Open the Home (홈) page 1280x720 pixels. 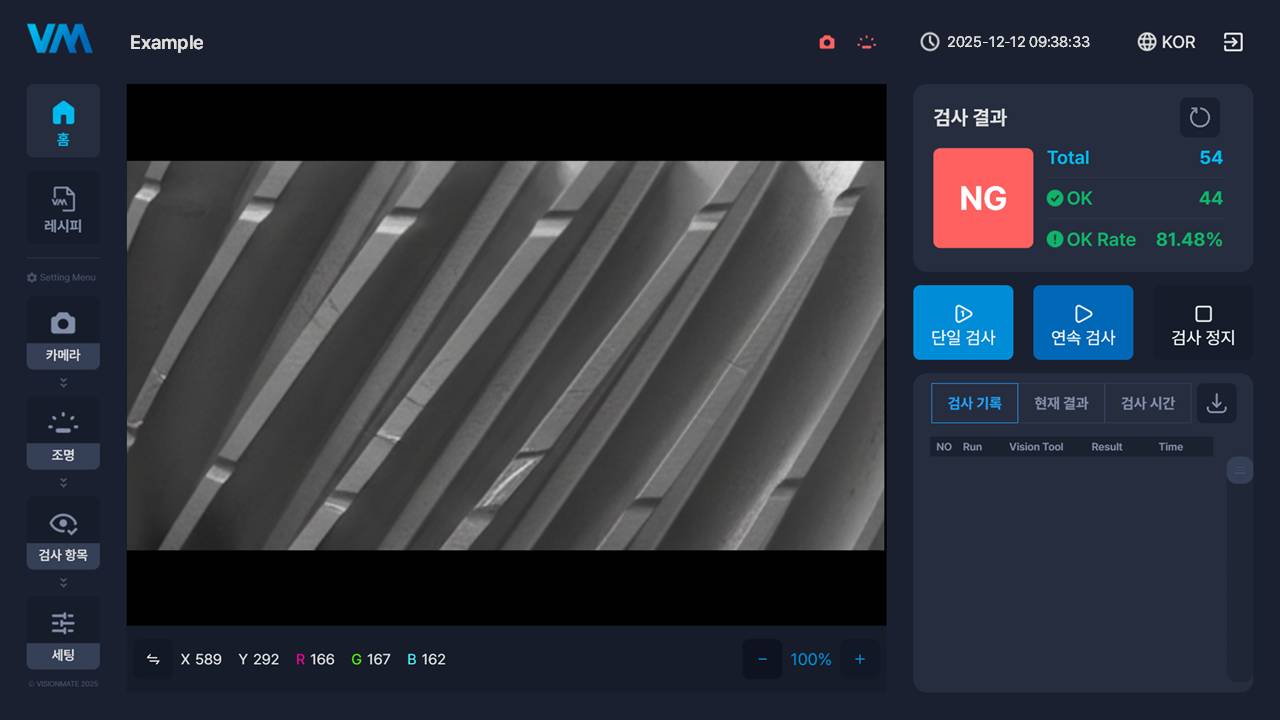63,121
